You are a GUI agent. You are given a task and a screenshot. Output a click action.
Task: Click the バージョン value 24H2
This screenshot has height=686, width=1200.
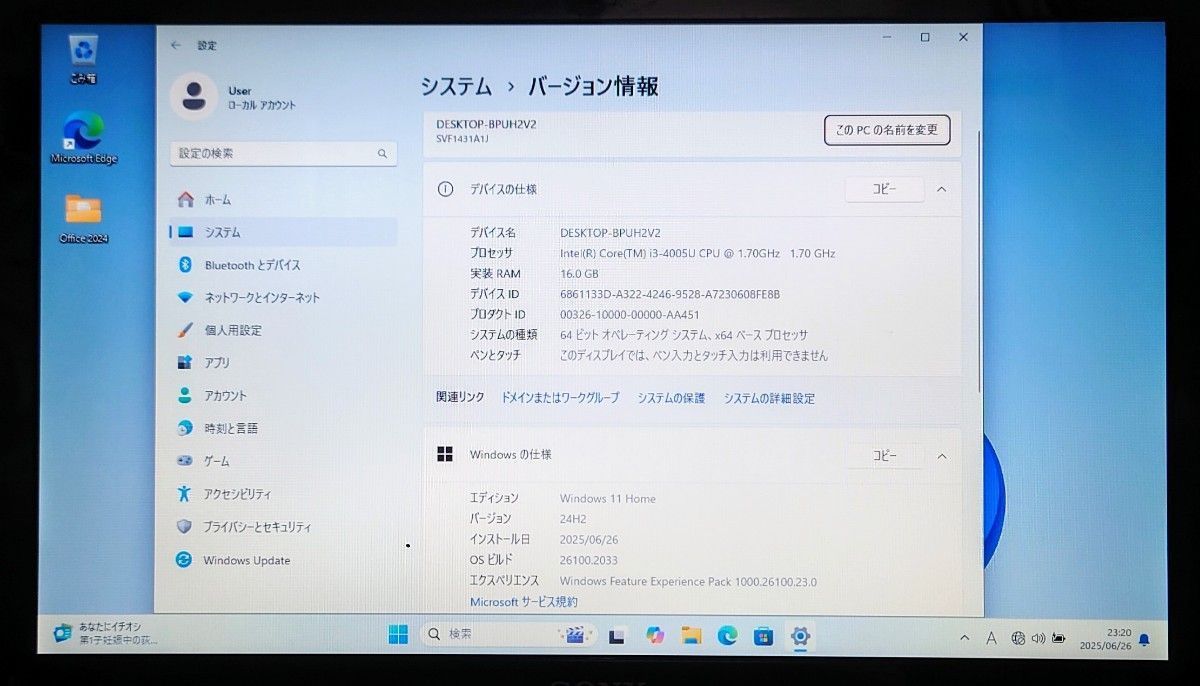(573, 518)
